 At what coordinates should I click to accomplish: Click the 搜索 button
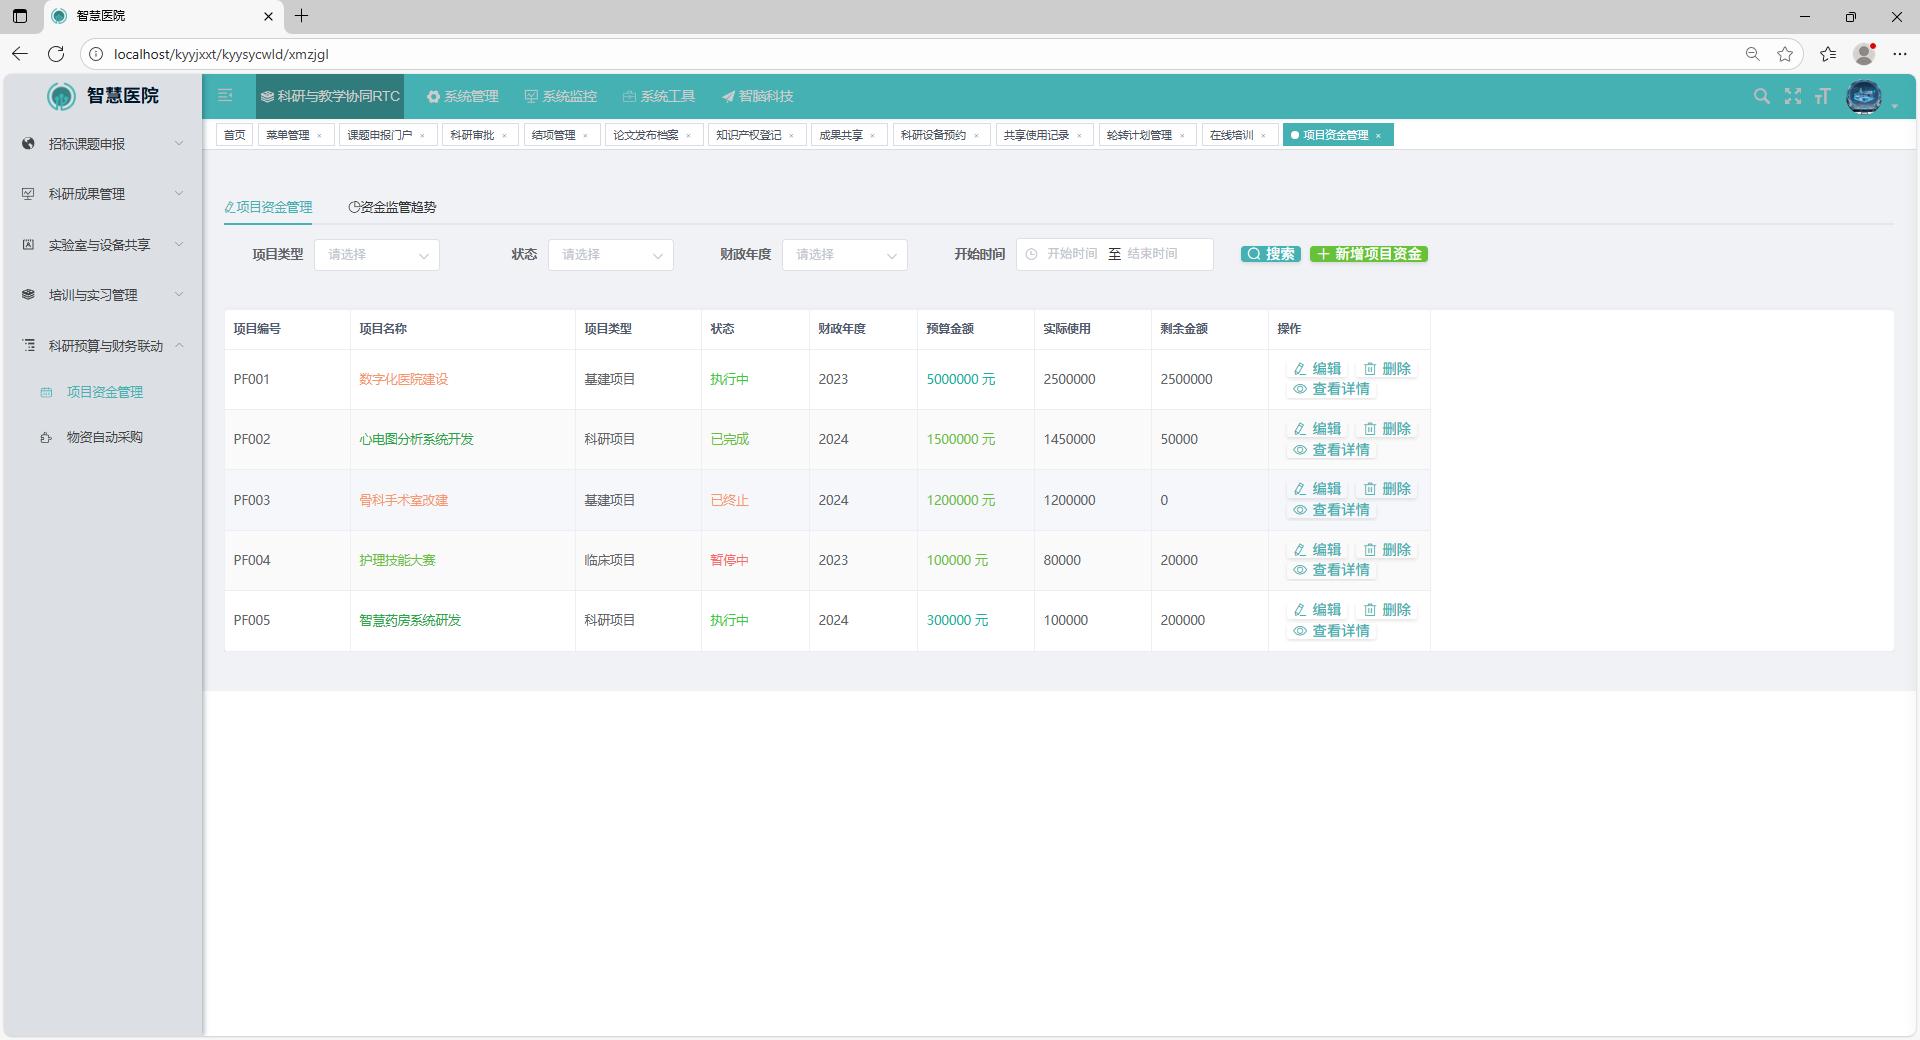coord(1270,254)
